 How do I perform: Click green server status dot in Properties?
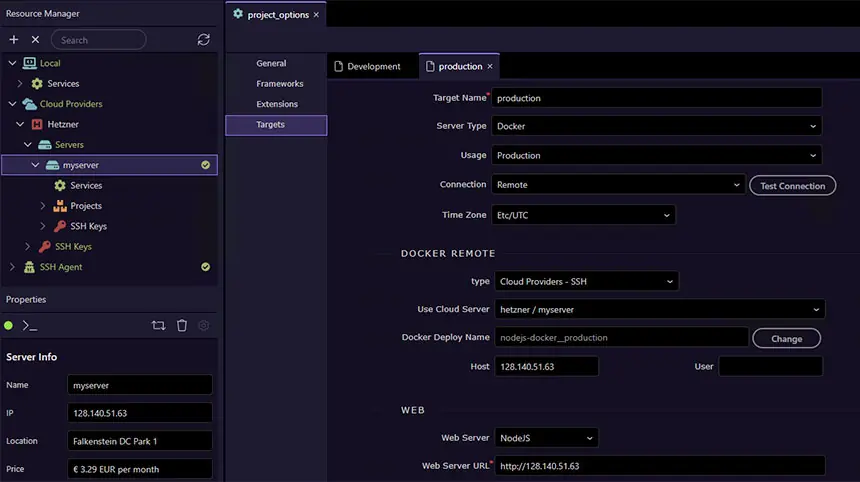click(x=8, y=325)
